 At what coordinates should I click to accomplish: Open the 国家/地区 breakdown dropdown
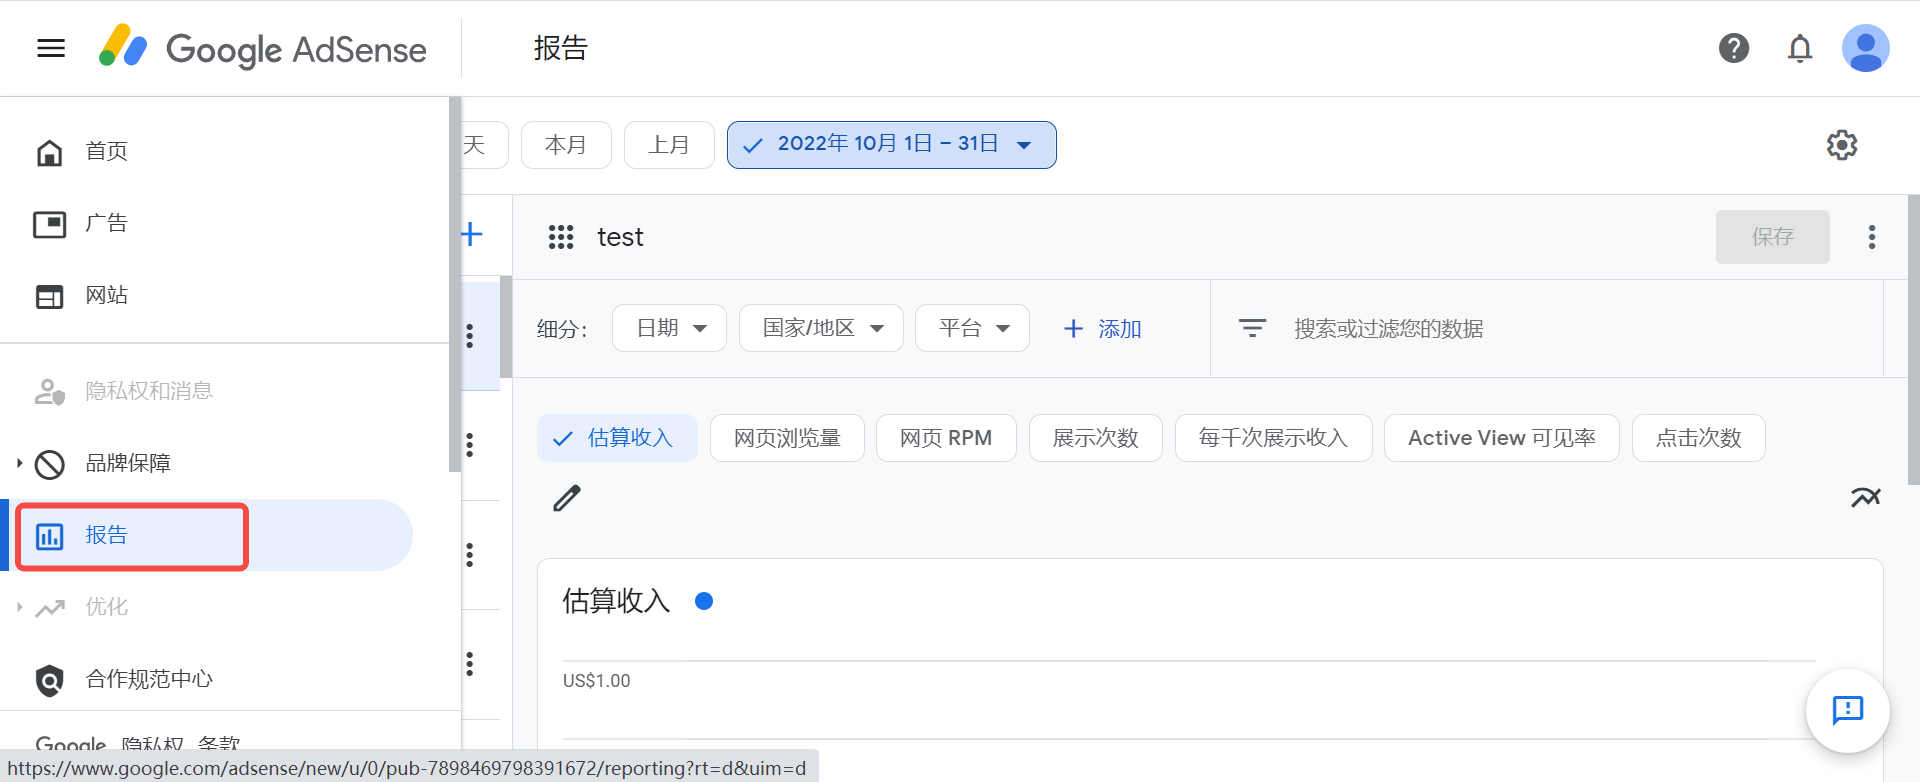tap(821, 328)
